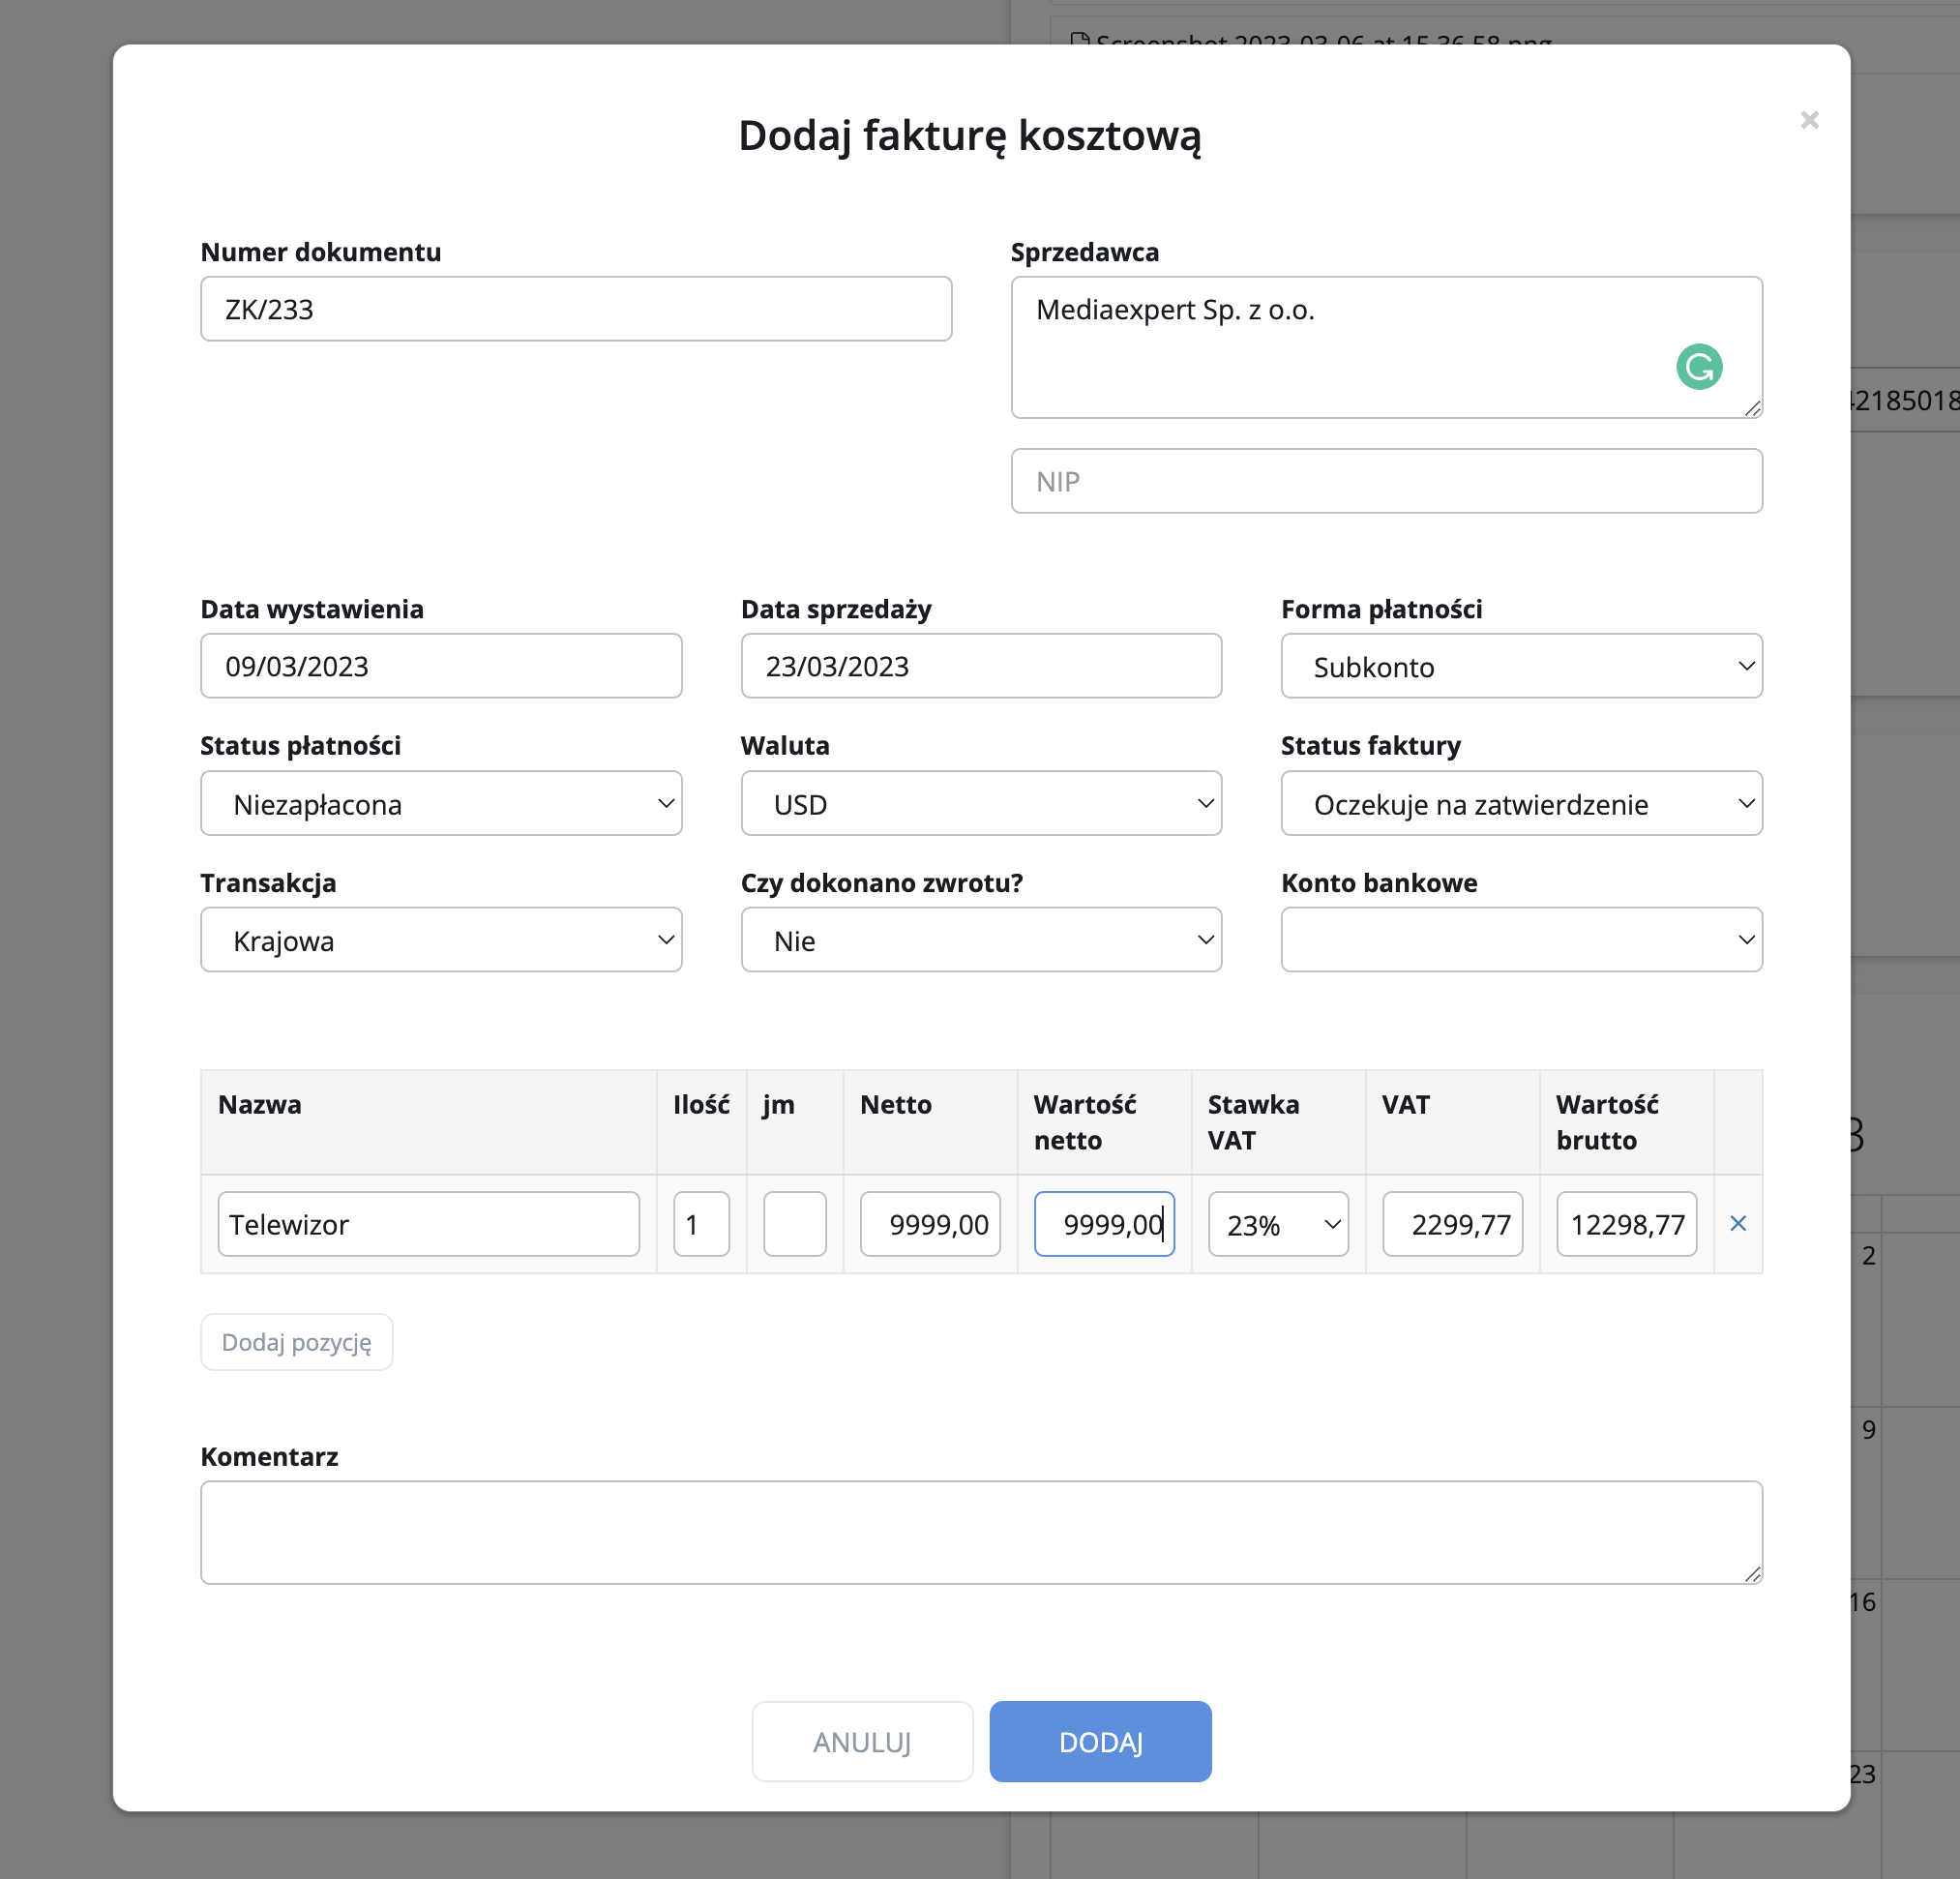Click the empty jm unit field
This screenshot has width=1960, height=1879.
[x=794, y=1224]
